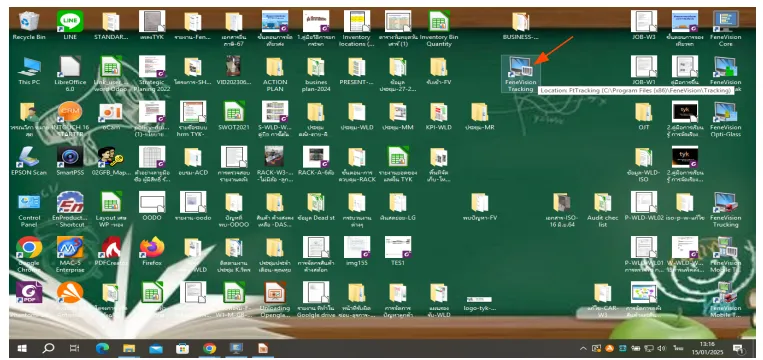This screenshot has height=360, width=763.
Task: Open the Inventory Bin Quantity spreadsheet
Action: click(x=438, y=28)
